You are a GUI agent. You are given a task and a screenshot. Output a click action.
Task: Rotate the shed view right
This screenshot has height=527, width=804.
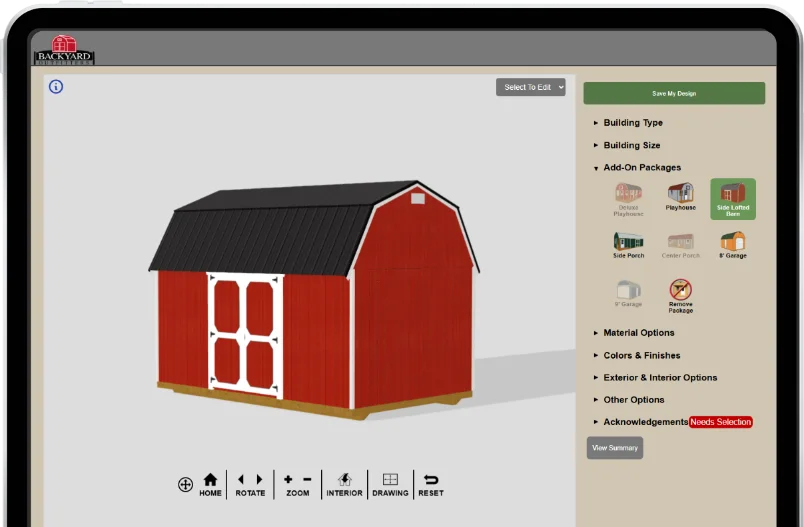259,480
